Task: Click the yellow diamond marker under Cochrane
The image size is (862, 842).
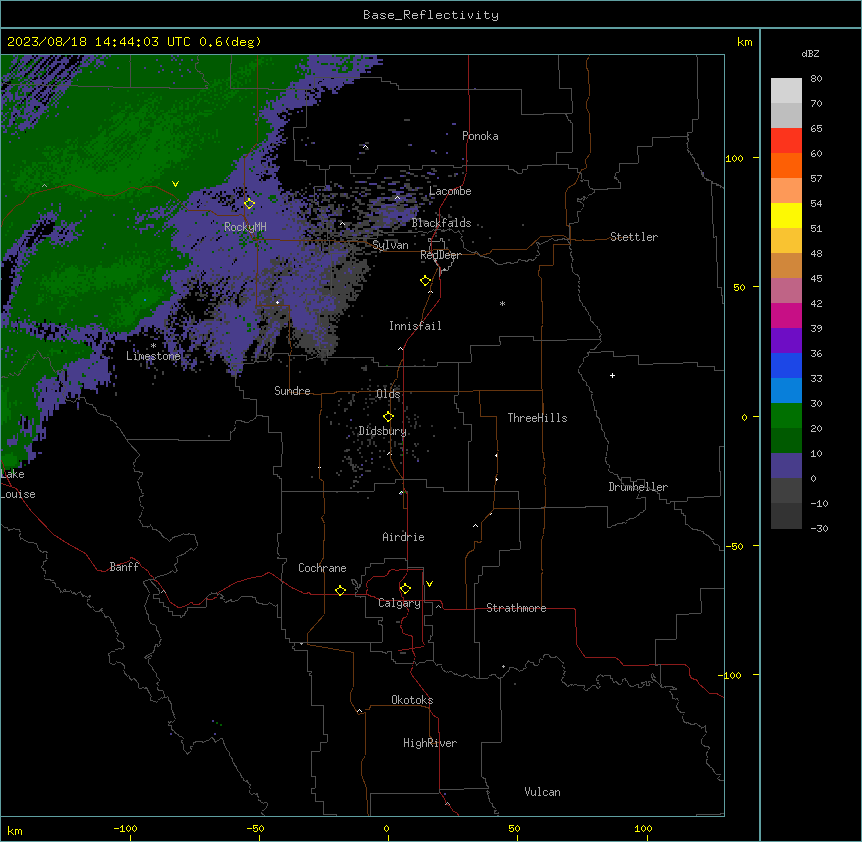Action: coord(340,590)
